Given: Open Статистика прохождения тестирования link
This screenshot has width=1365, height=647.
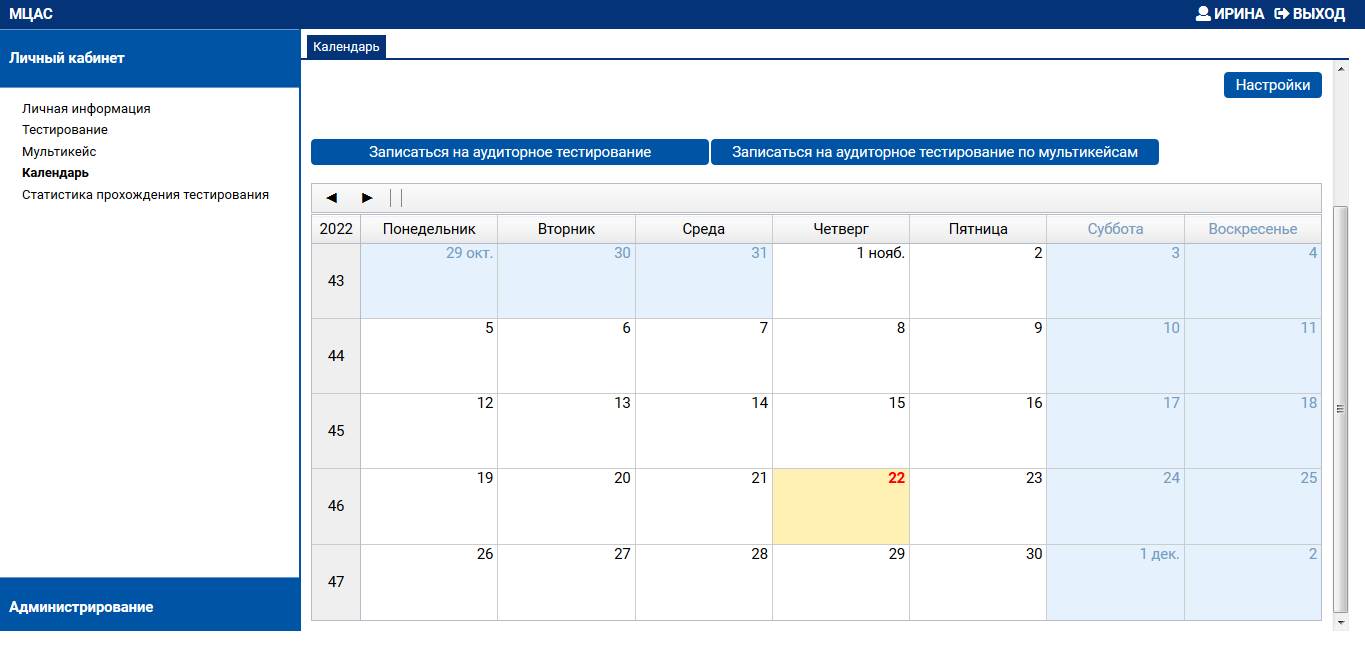Looking at the screenshot, I should pyautogui.click(x=145, y=195).
